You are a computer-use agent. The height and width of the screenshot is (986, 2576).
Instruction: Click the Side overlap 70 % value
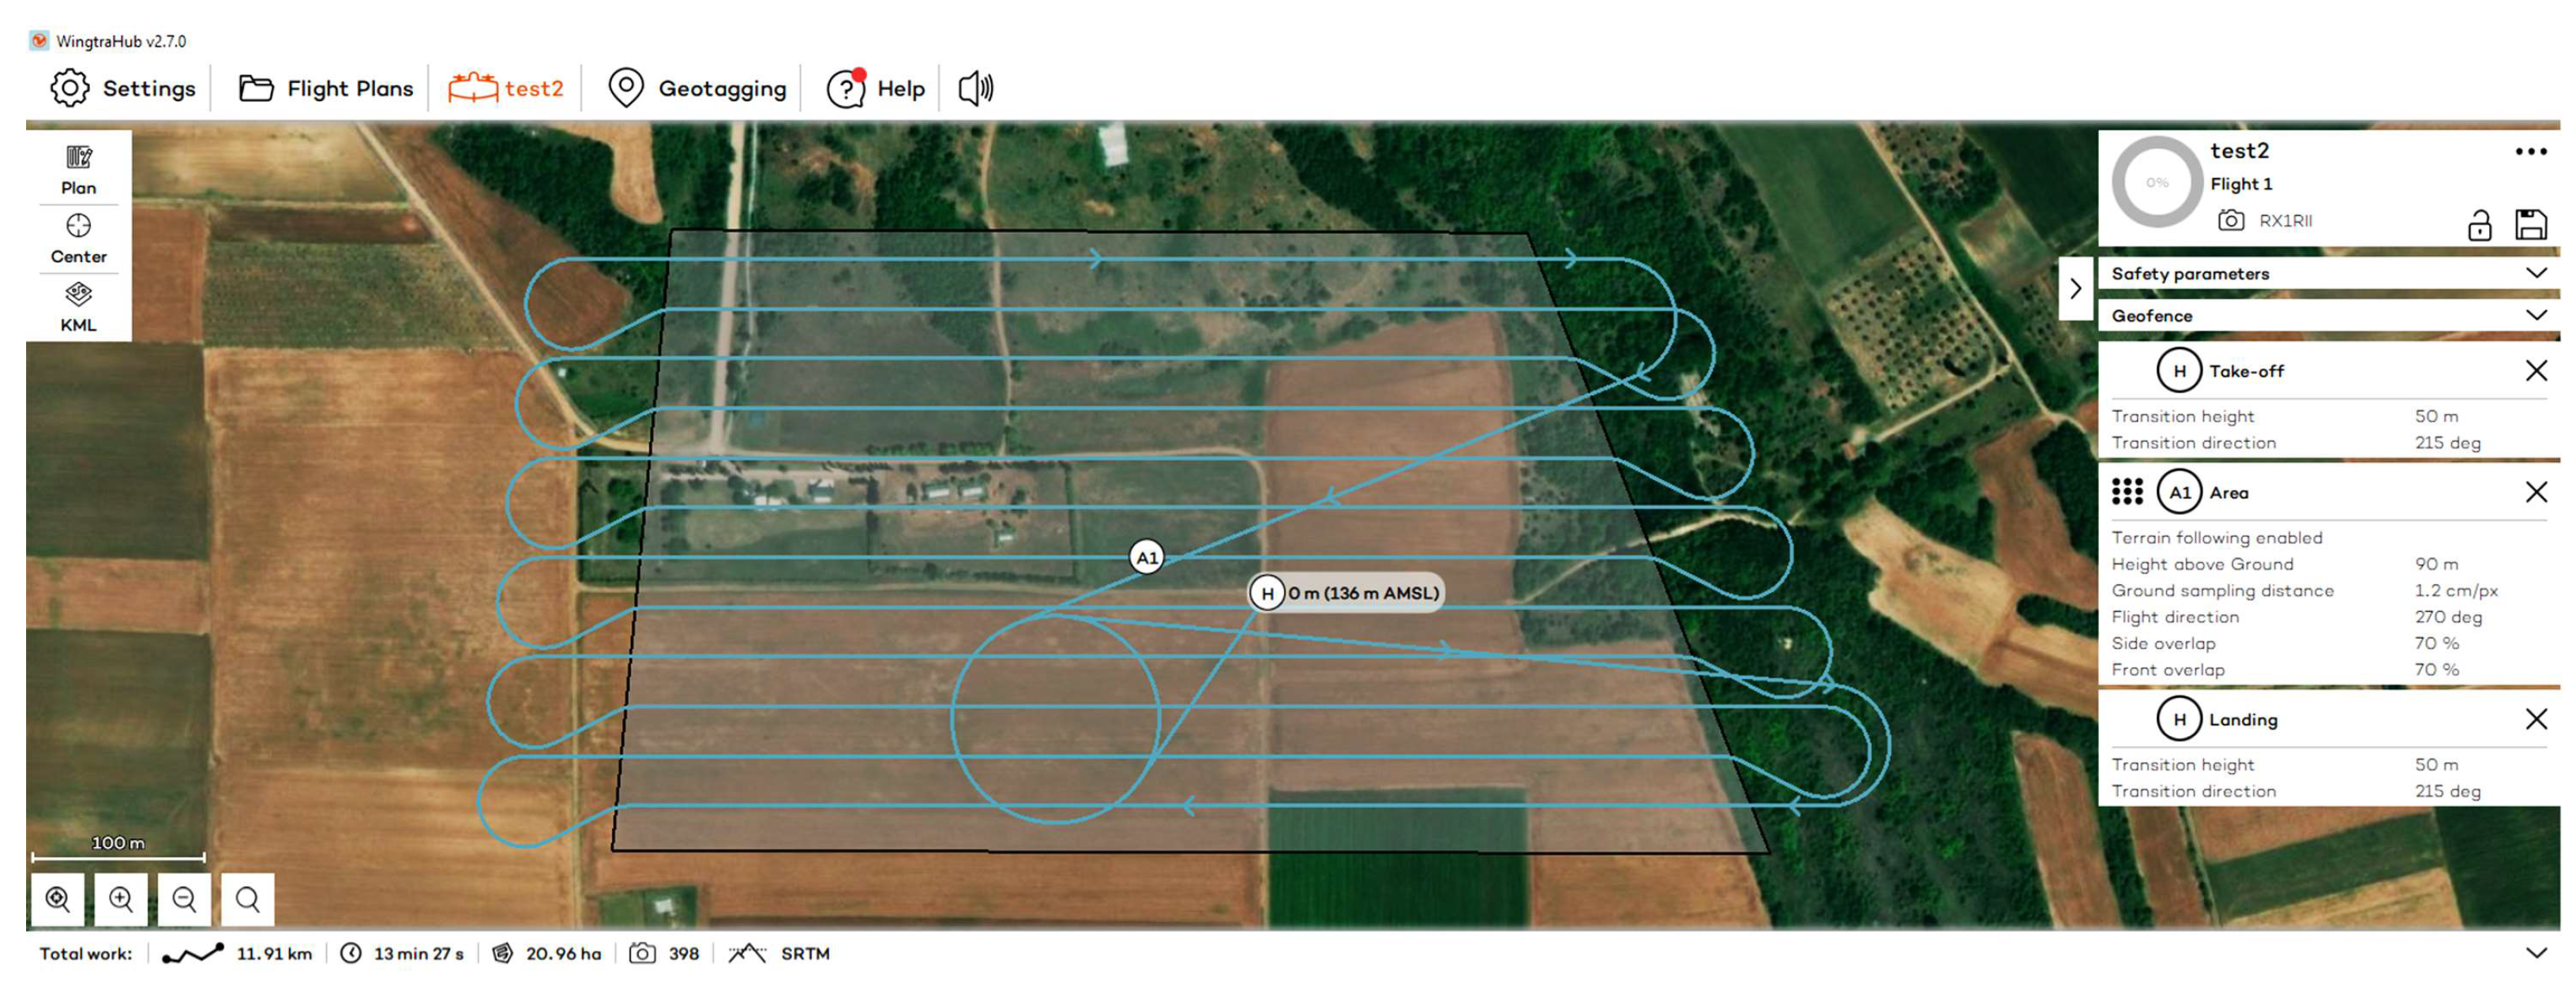click(x=2436, y=643)
